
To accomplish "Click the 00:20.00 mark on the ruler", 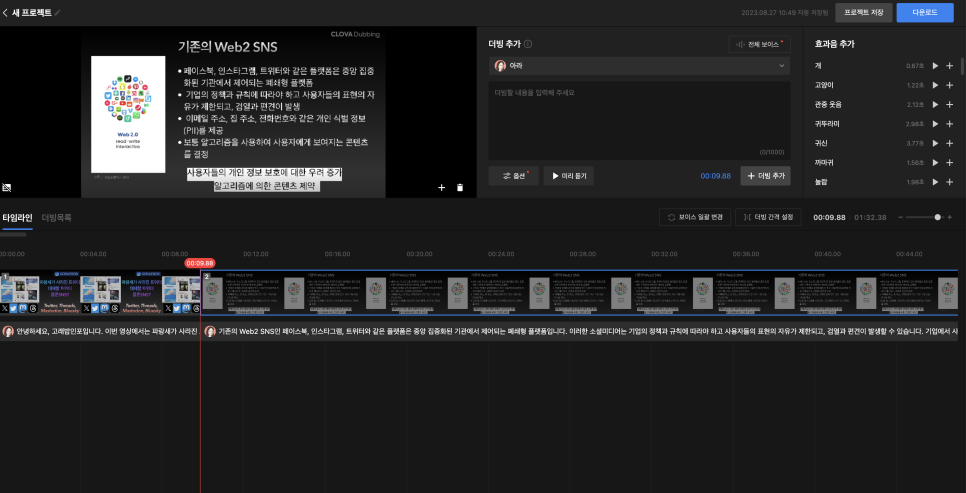I will pyautogui.click(x=419, y=254).
